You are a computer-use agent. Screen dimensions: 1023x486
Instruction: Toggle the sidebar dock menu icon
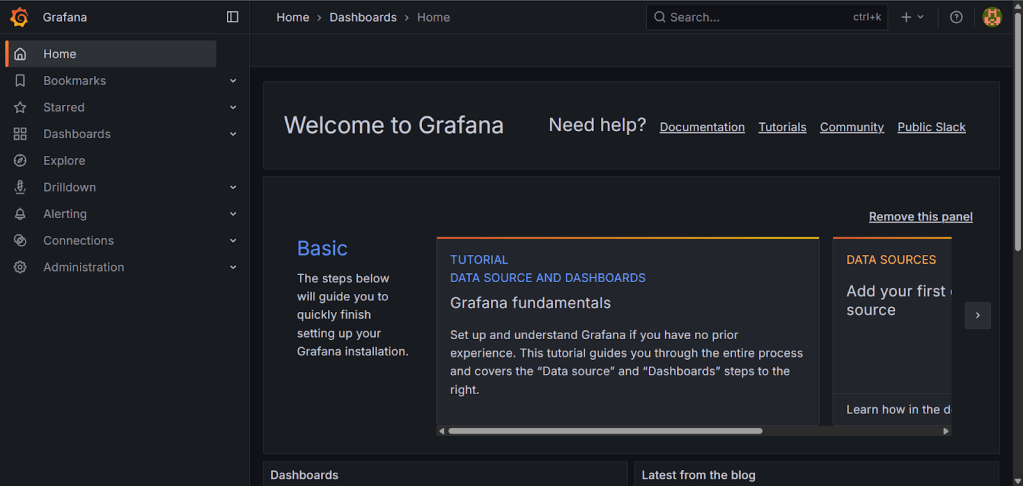pyautogui.click(x=233, y=17)
